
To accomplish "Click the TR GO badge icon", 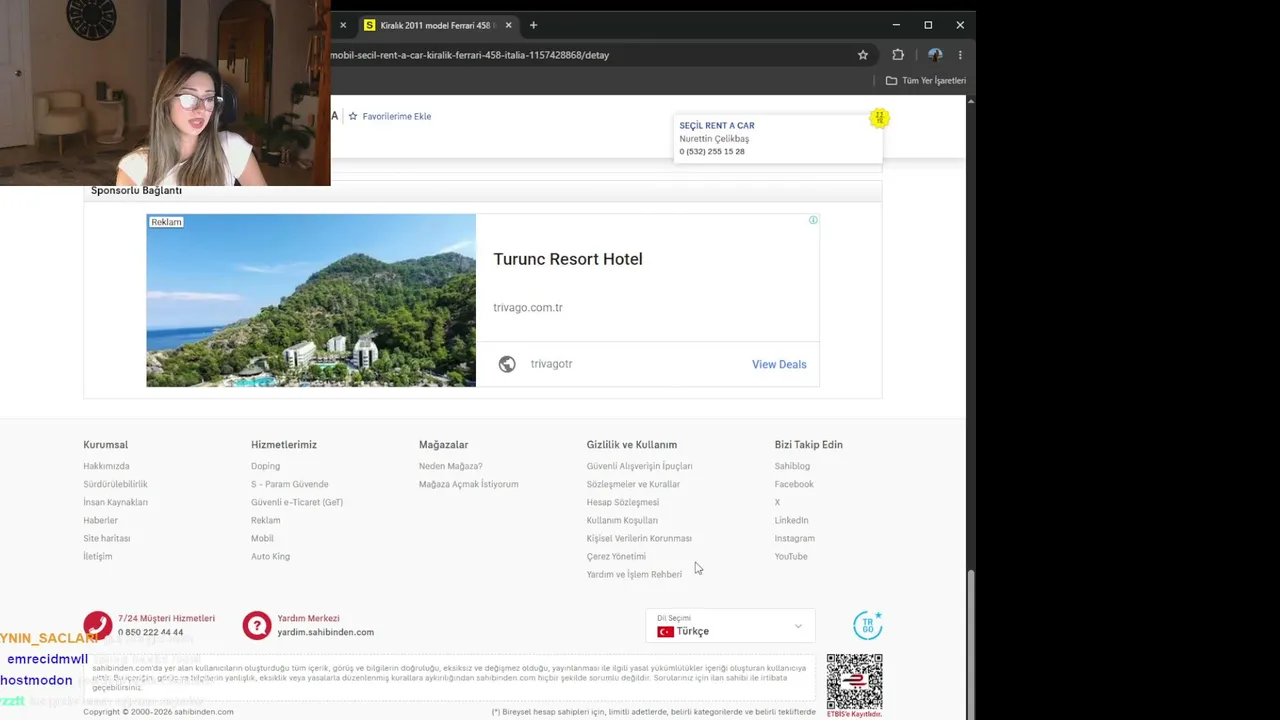I will click(867, 625).
